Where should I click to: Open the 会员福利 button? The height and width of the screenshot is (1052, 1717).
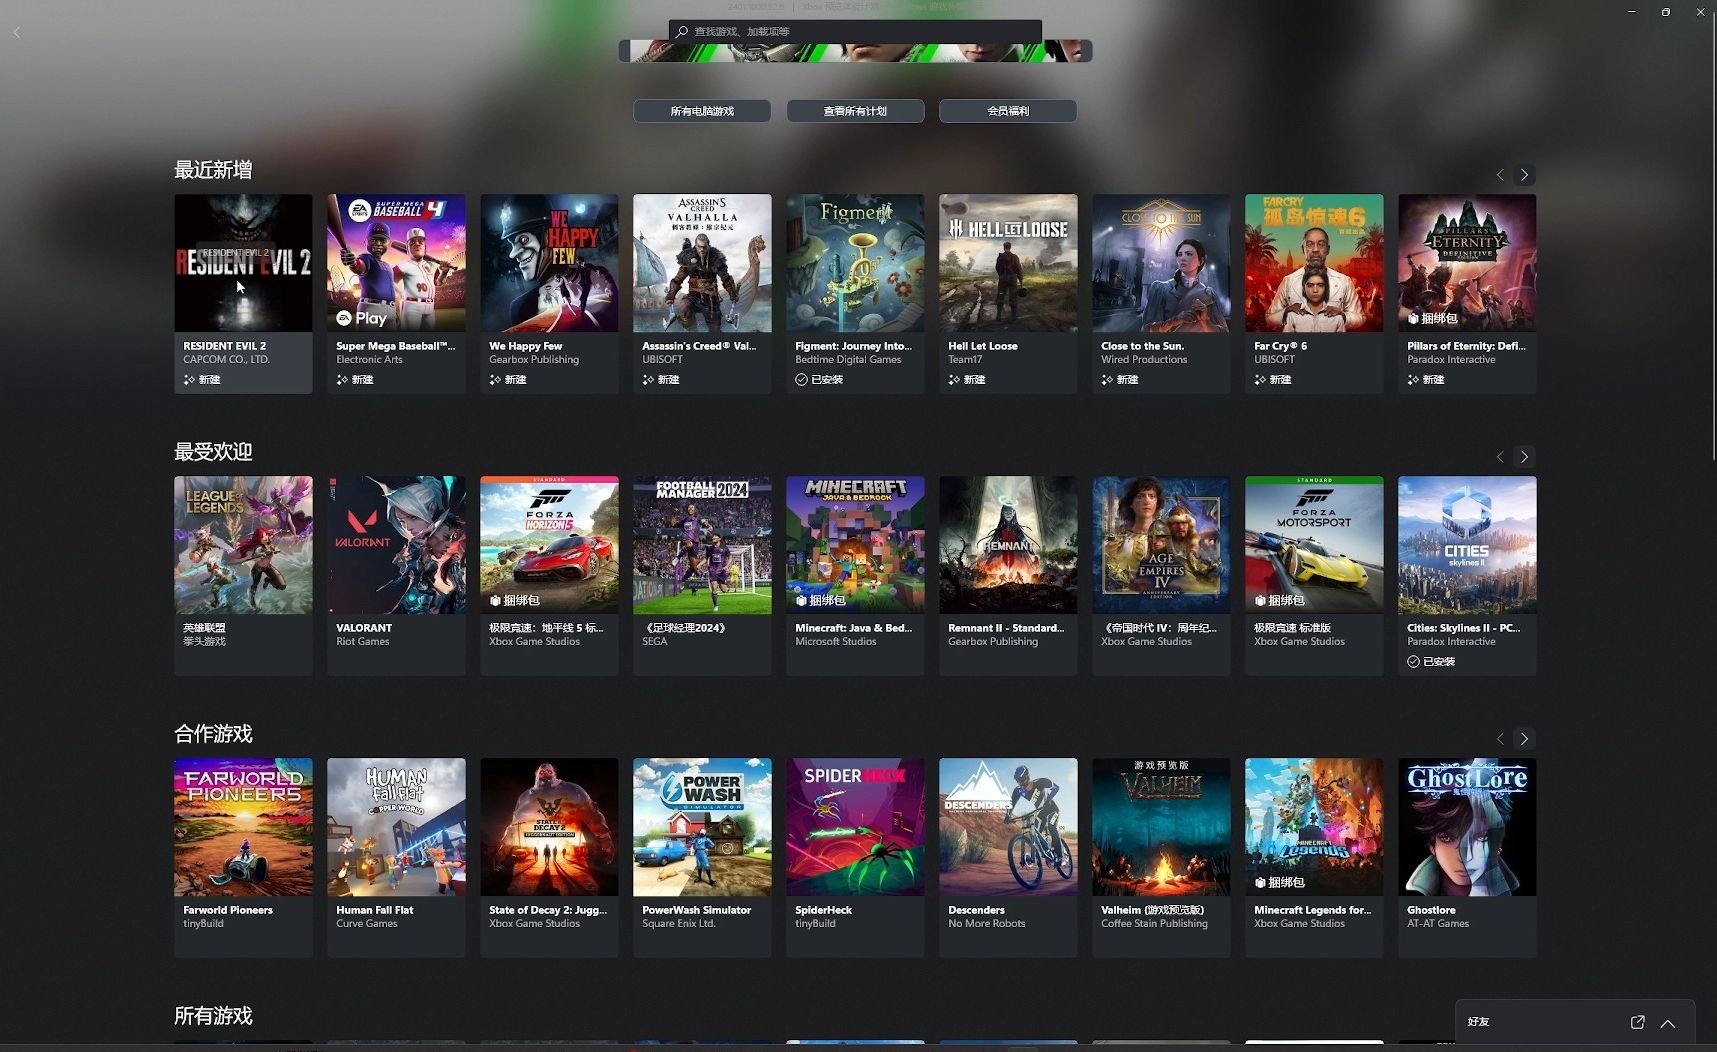1008,111
